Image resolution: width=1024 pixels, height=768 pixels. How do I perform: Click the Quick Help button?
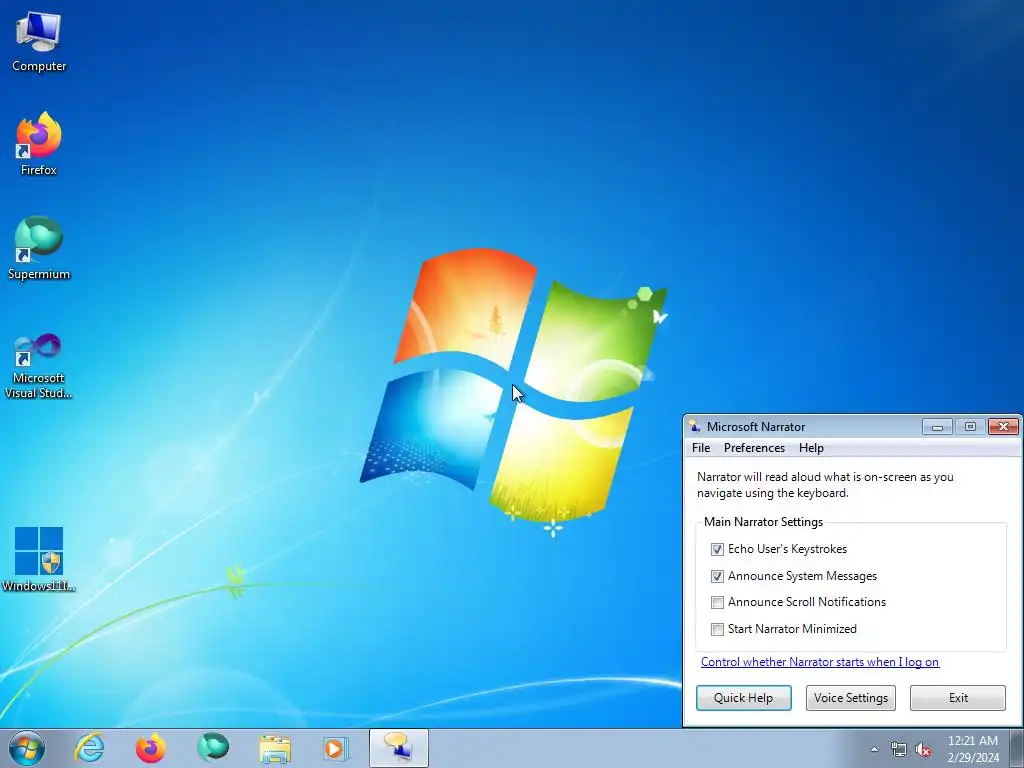click(743, 697)
